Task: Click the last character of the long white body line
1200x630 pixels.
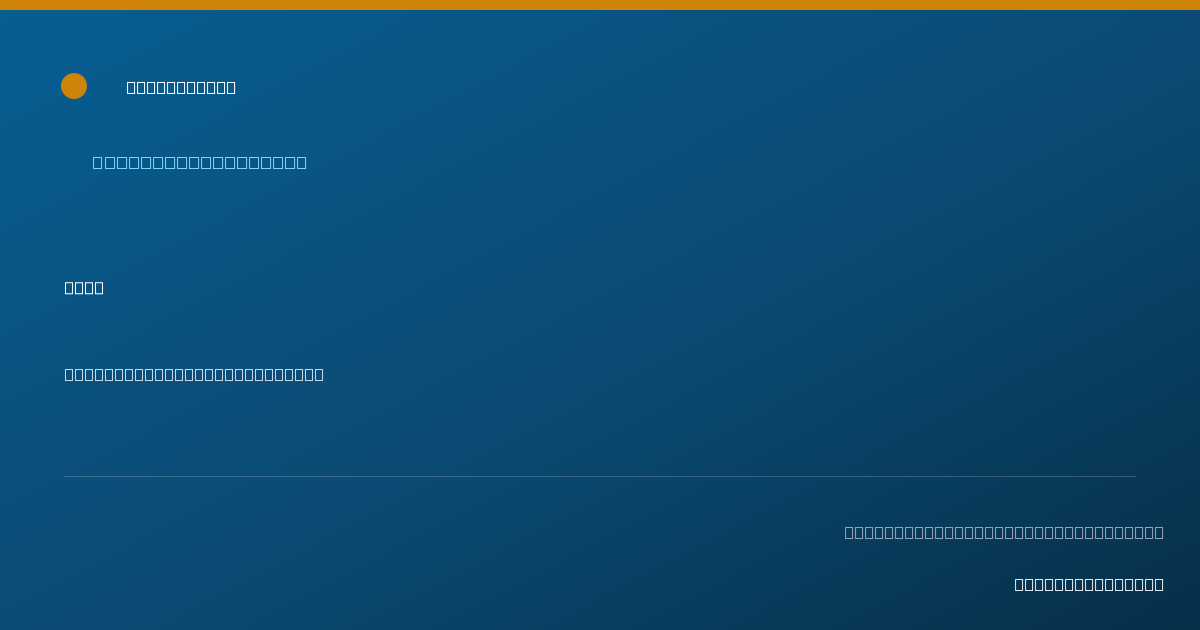Action: pos(319,374)
